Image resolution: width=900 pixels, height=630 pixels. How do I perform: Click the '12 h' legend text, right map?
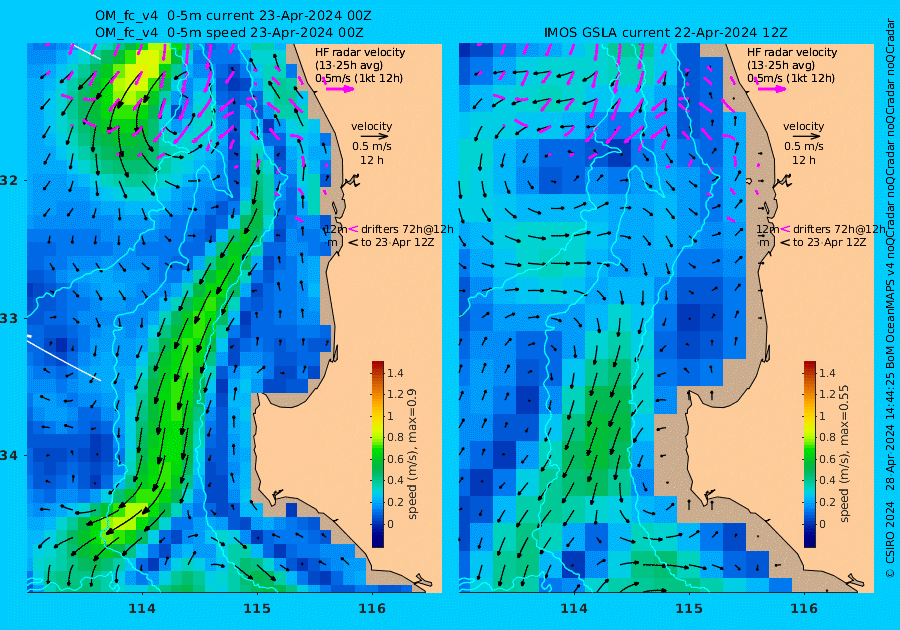point(804,160)
